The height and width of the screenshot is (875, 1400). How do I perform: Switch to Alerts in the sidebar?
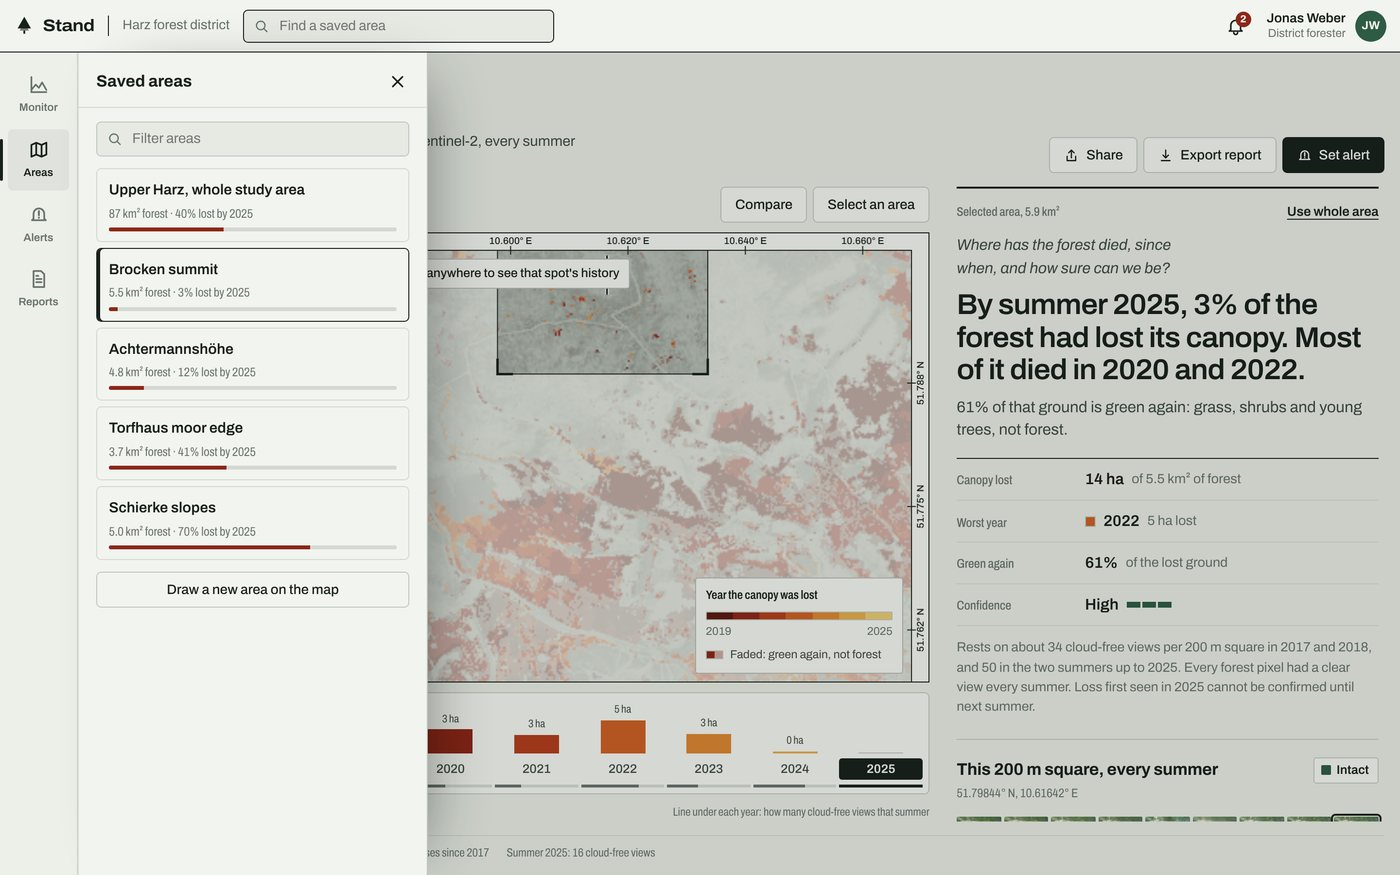click(x=38, y=224)
